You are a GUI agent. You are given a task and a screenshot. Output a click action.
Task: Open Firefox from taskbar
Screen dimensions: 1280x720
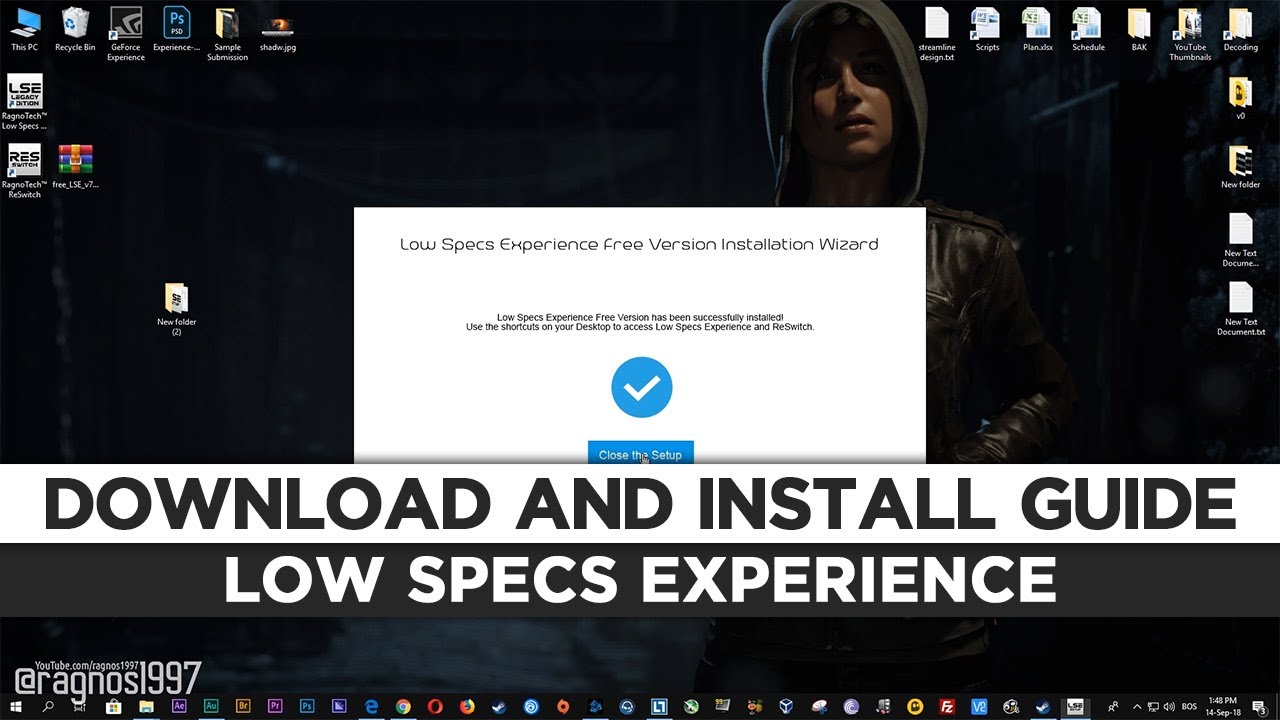(x=467, y=706)
